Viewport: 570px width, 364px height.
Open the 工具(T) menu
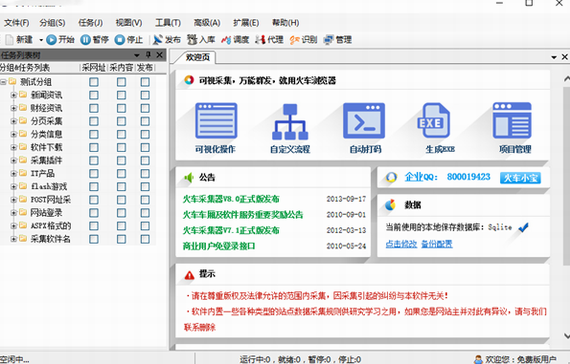pyautogui.click(x=168, y=23)
